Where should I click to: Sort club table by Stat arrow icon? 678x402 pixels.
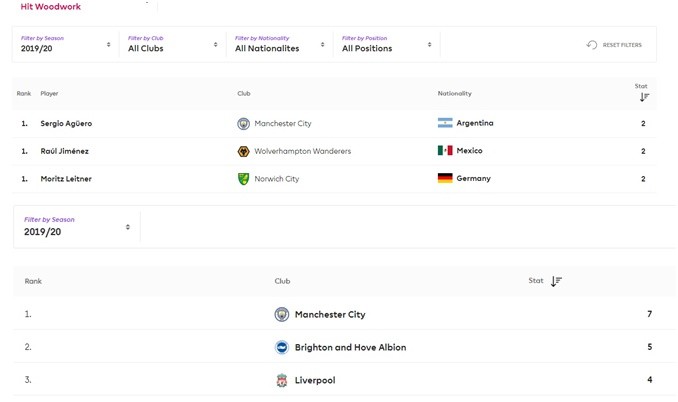(x=556, y=281)
